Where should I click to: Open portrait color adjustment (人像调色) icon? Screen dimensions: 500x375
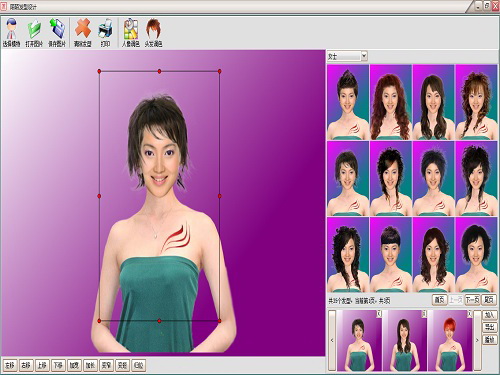pos(131,32)
